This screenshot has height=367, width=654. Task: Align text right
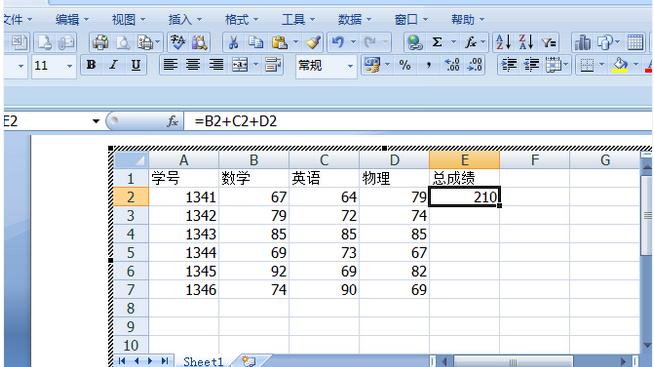216,65
